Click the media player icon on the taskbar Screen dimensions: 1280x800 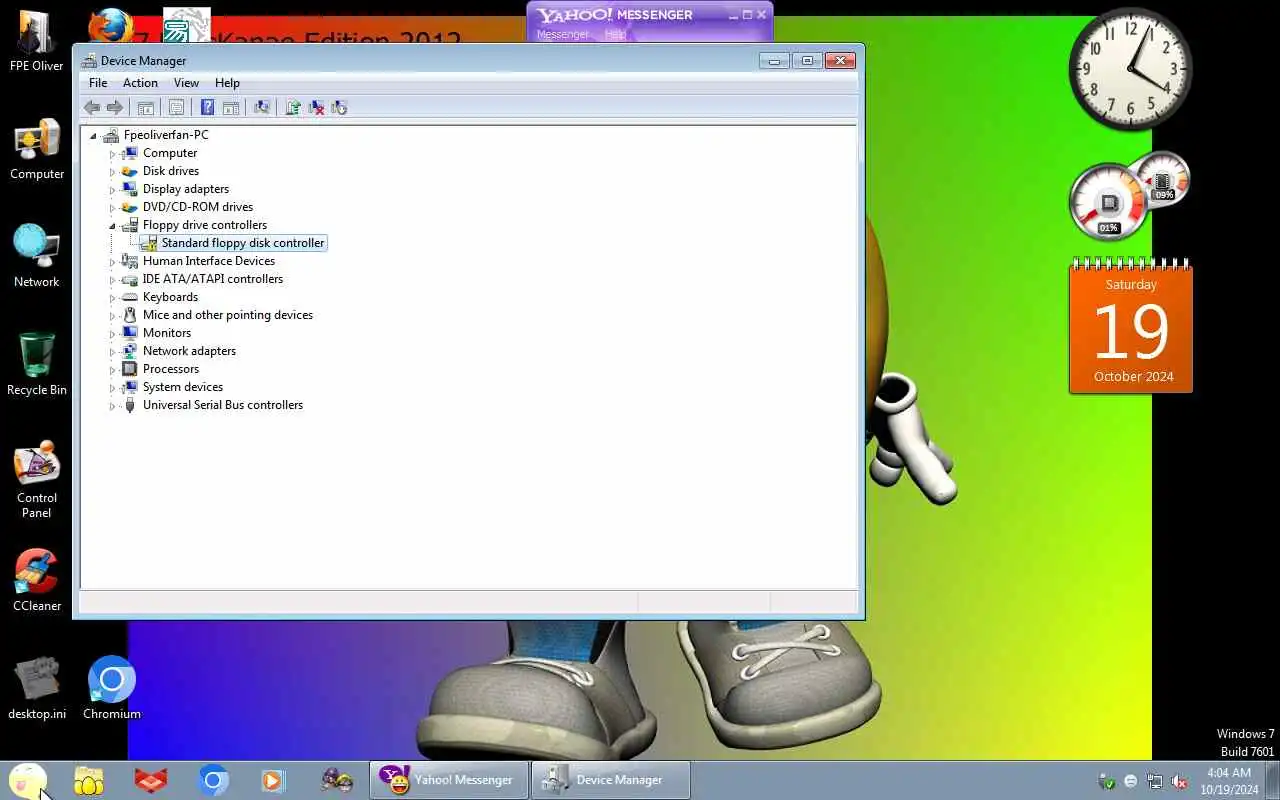pyautogui.click(x=272, y=780)
